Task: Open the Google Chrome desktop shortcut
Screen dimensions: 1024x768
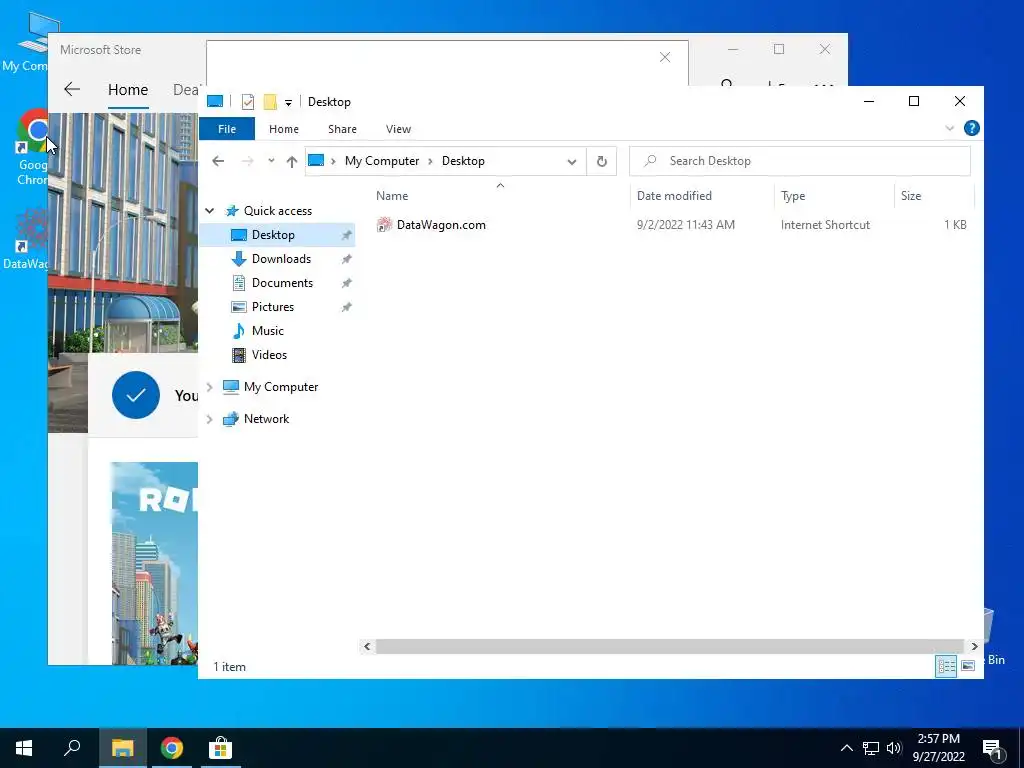Action: click(33, 148)
